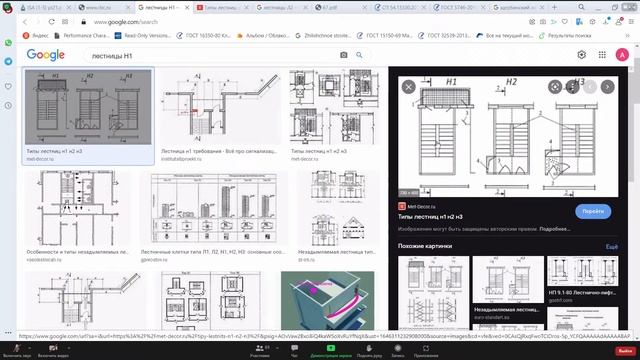This screenshot has width=640, height=360.
Task: Open a new browser tab with plus
Action: [x=554, y=7]
